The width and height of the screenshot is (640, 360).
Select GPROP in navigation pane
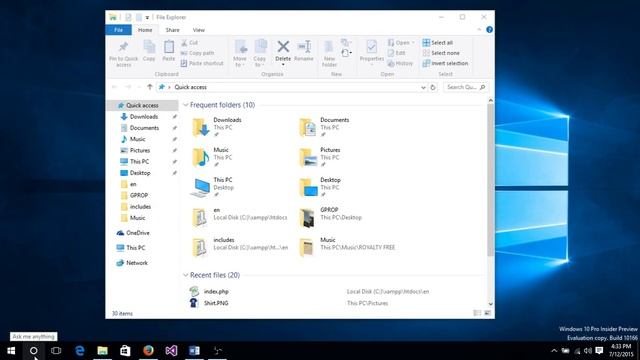coord(139,196)
